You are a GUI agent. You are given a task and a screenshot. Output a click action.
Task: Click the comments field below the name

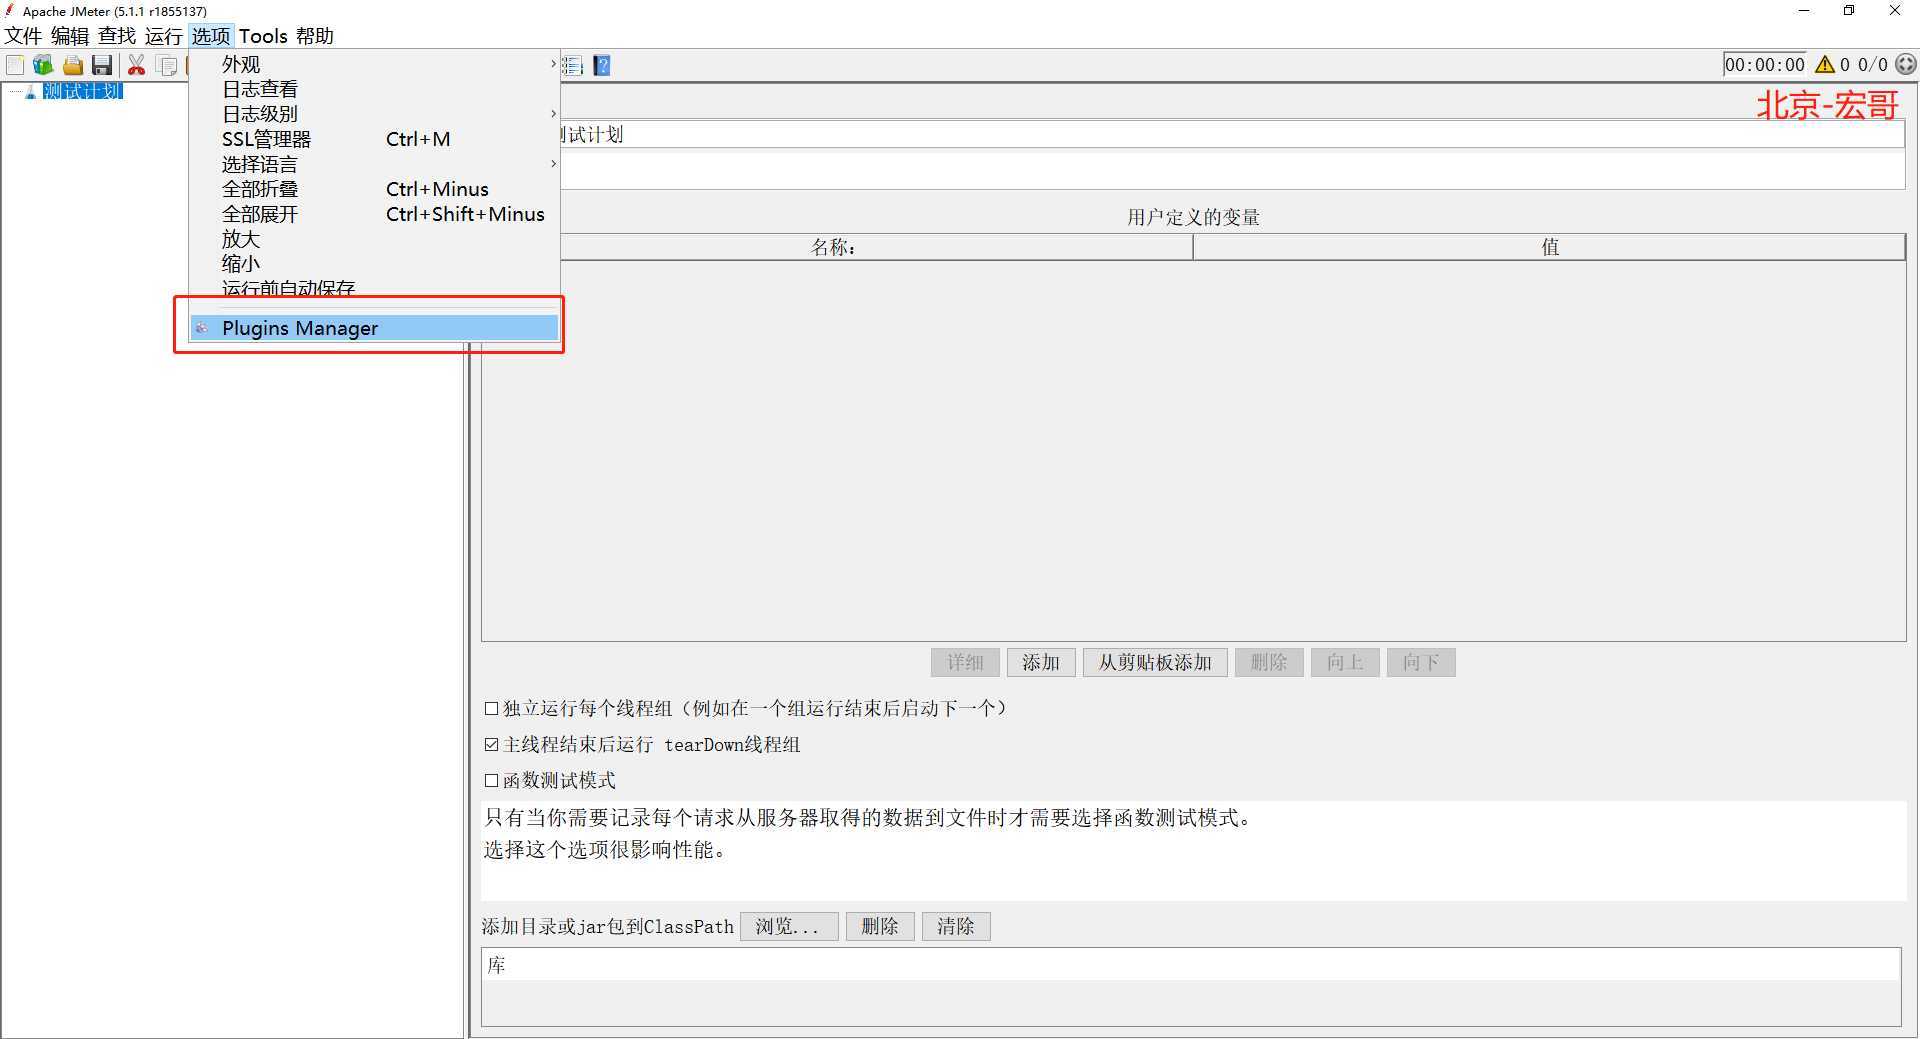point(1232,169)
